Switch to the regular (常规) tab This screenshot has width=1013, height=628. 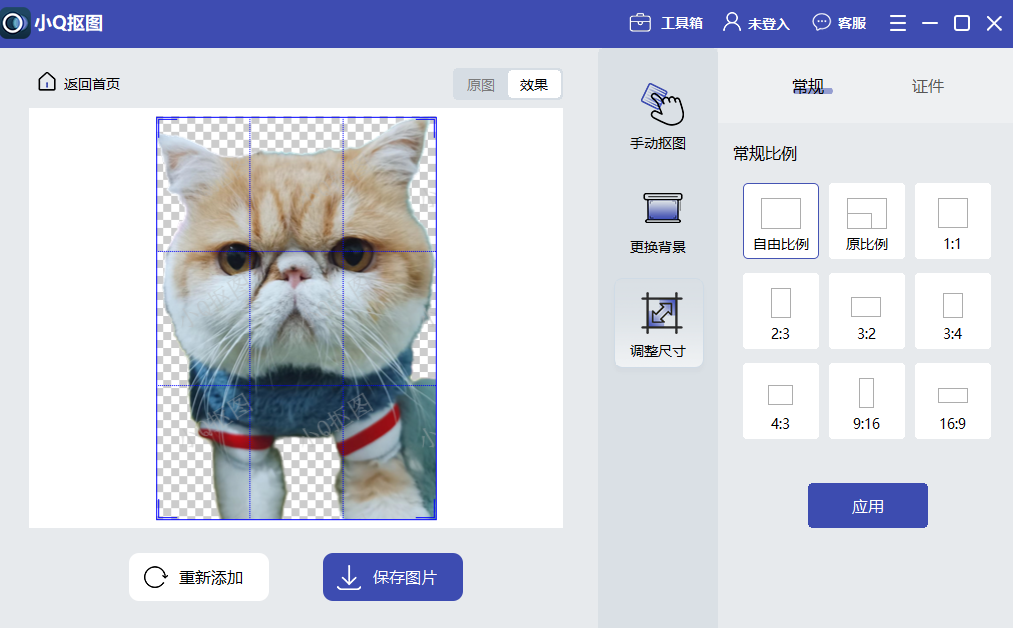click(807, 87)
